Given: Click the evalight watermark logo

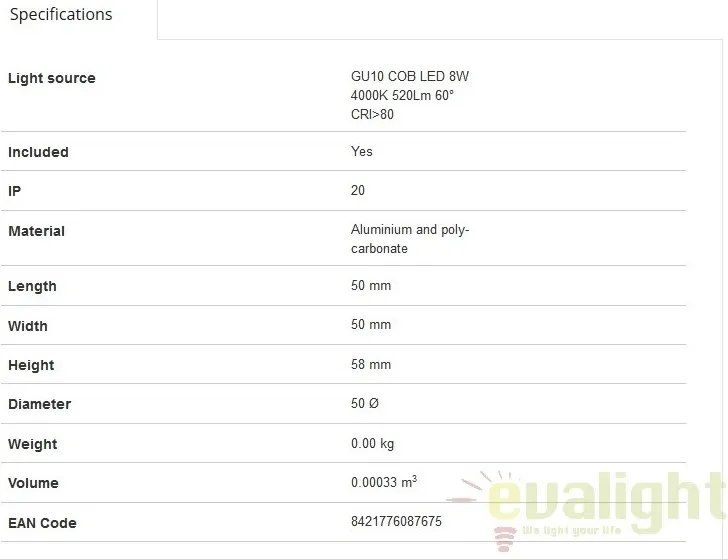Looking at the screenshot, I should pyautogui.click(x=586, y=508).
